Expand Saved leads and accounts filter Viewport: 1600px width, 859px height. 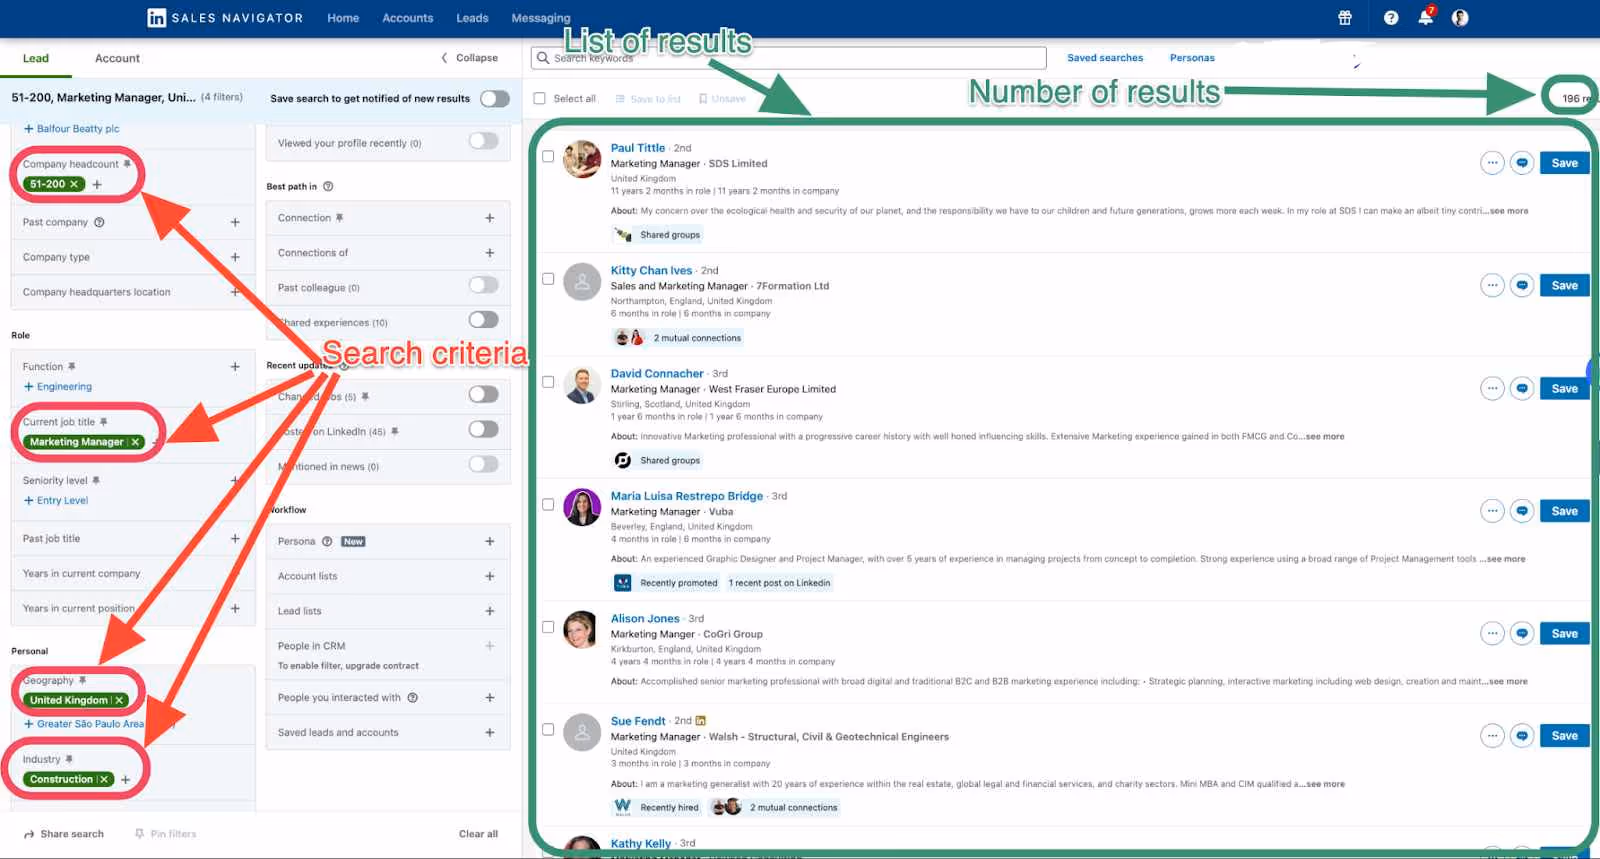[x=490, y=733]
